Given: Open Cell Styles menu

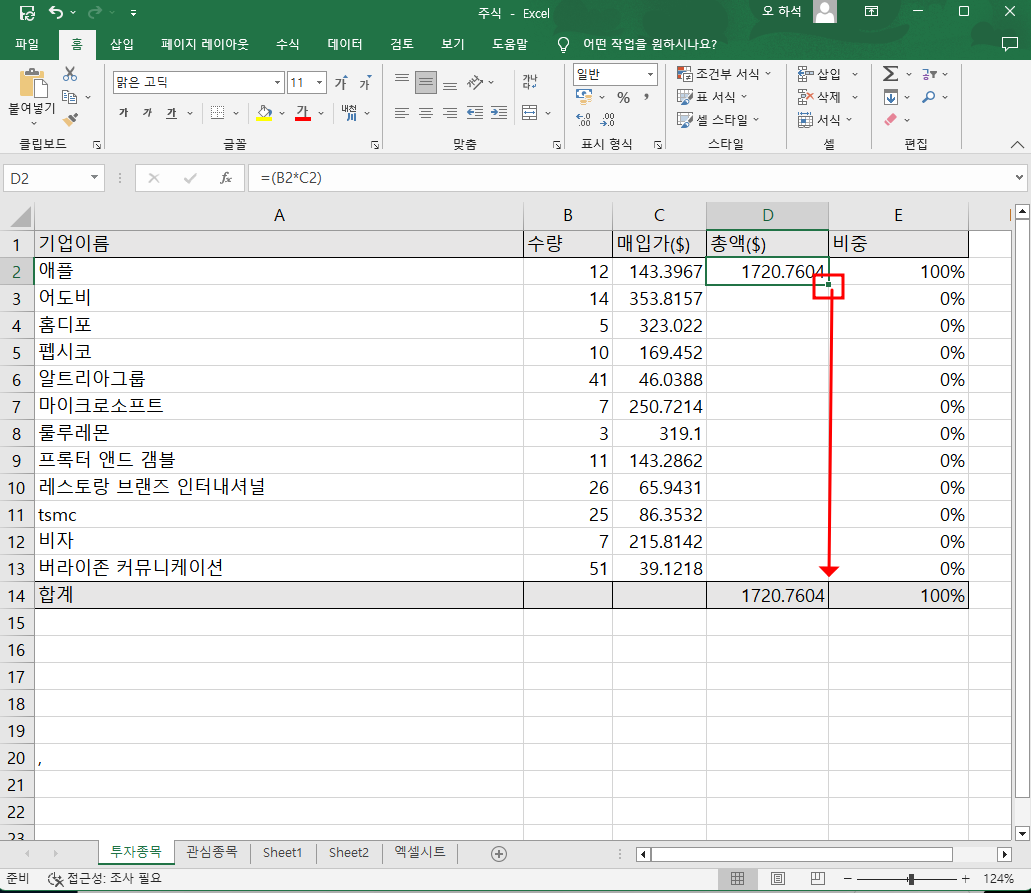Looking at the screenshot, I should point(718,120).
